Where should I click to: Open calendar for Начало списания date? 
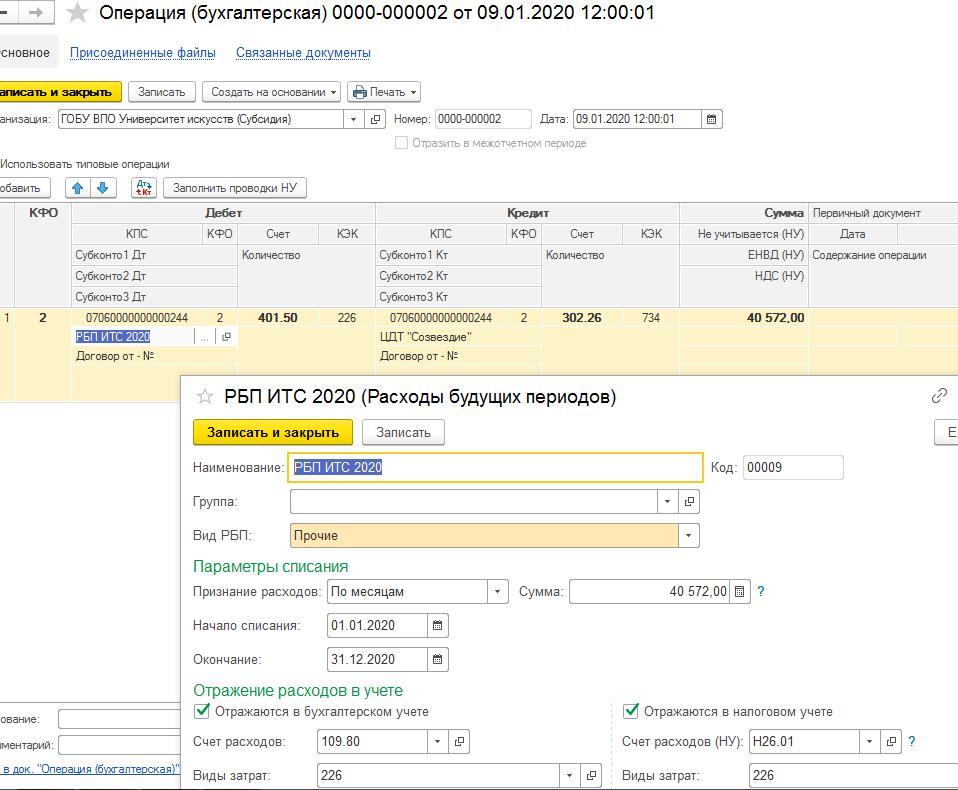[x=438, y=626]
